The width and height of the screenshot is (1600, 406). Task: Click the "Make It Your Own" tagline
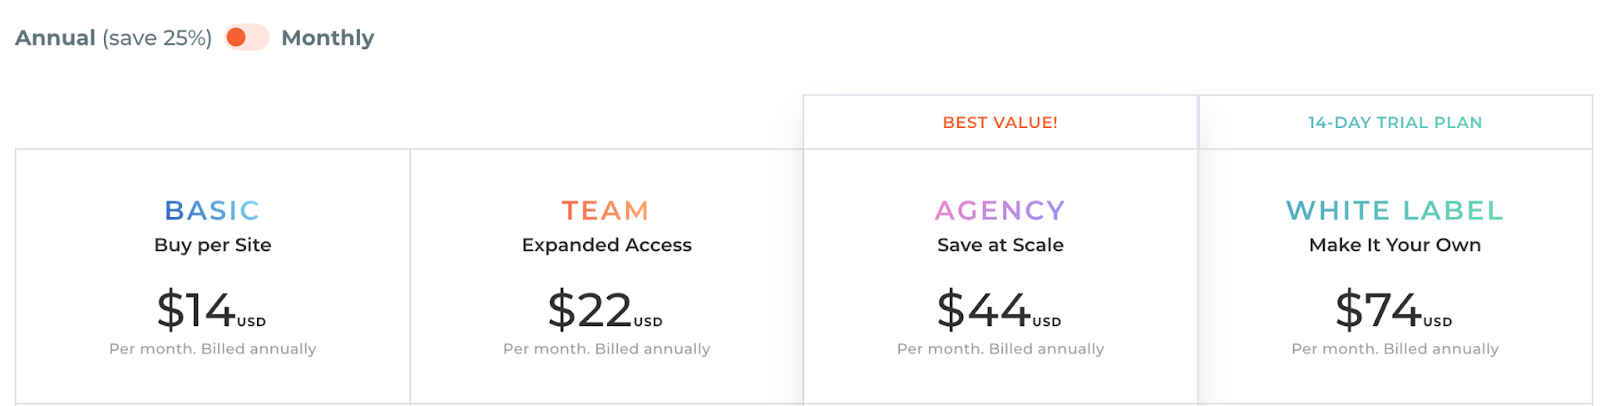click(1395, 245)
